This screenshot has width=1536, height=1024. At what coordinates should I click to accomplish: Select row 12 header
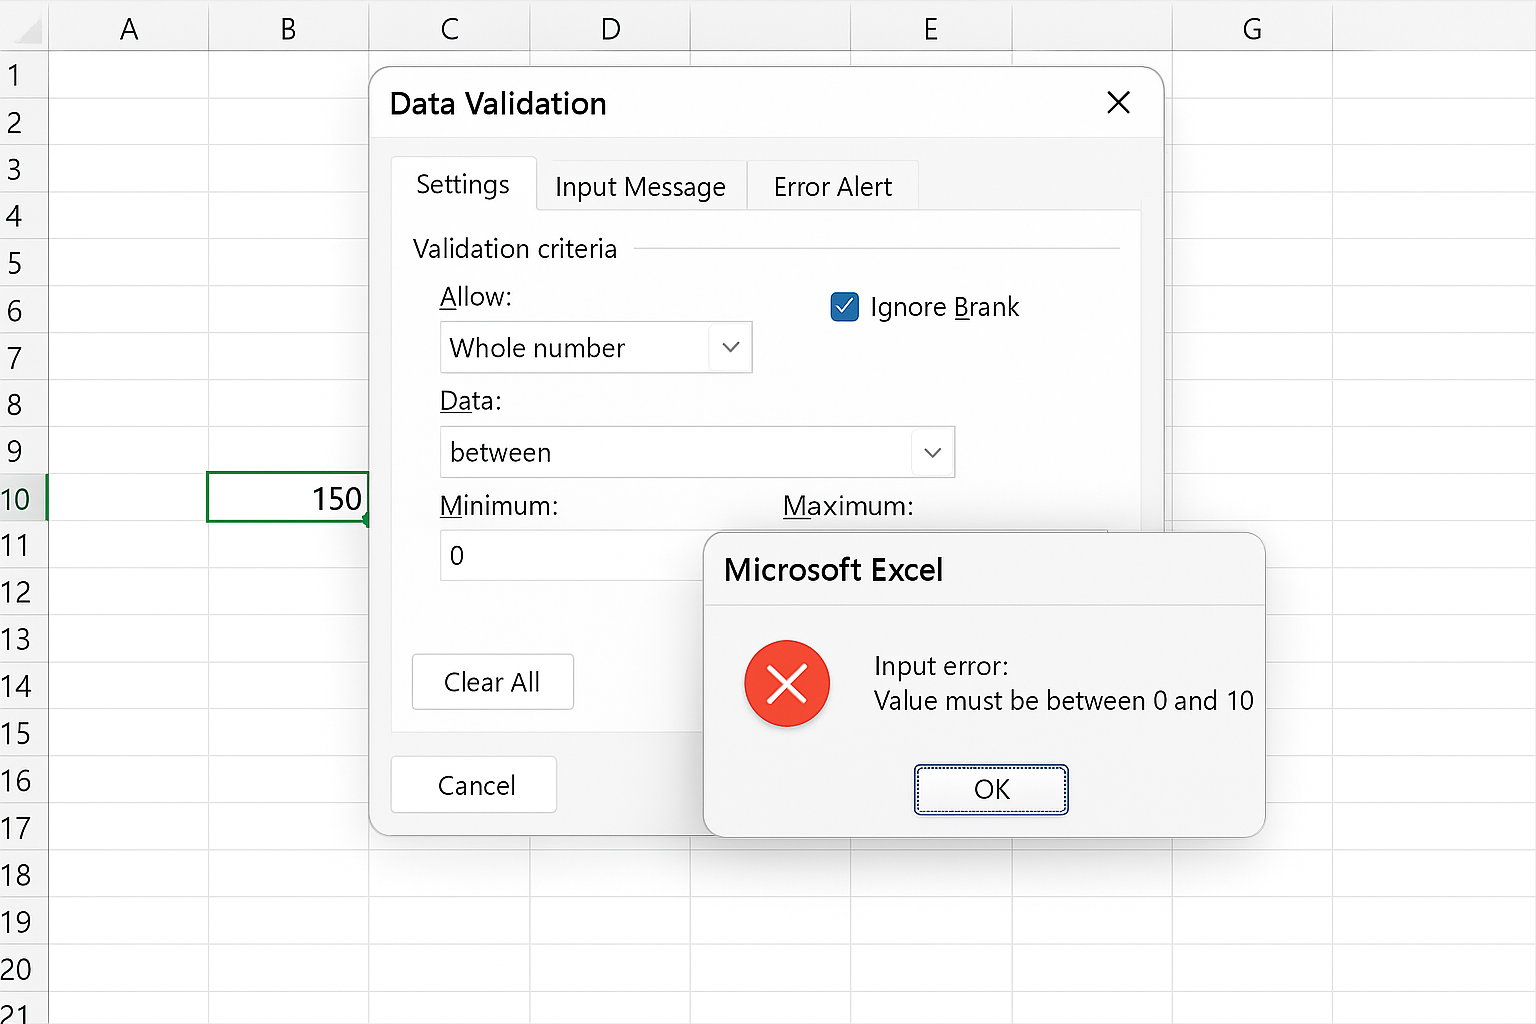coord(23,592)
